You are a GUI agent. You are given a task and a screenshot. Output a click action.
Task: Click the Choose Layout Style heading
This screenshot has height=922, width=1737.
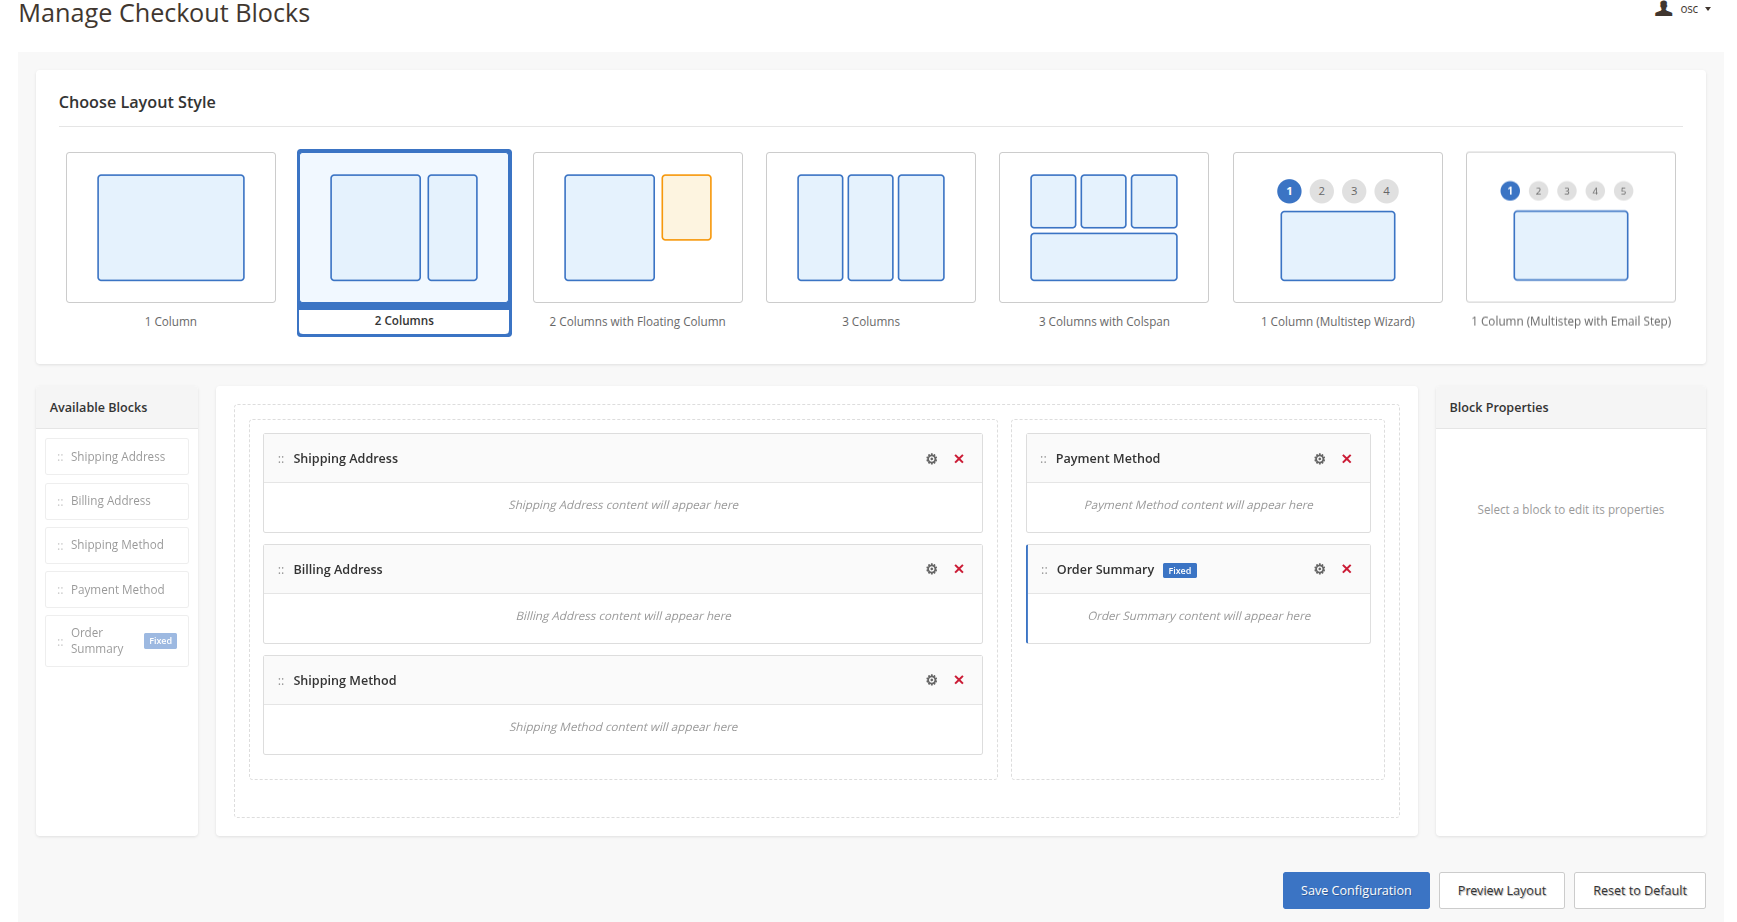[137, 102]
